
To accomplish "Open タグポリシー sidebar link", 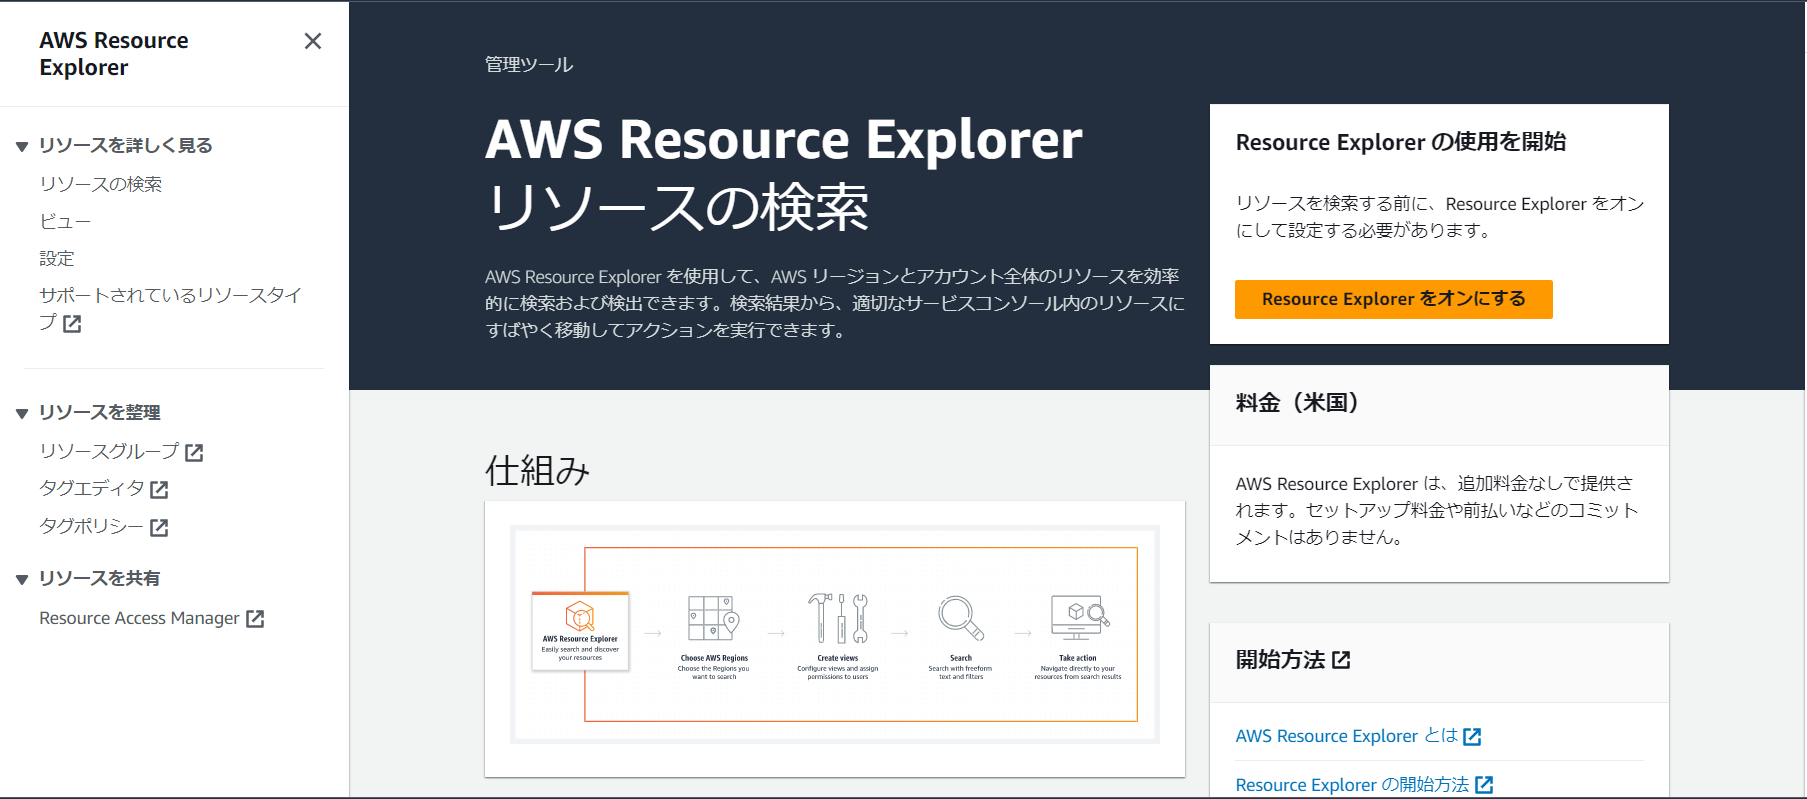I will 91,526.
